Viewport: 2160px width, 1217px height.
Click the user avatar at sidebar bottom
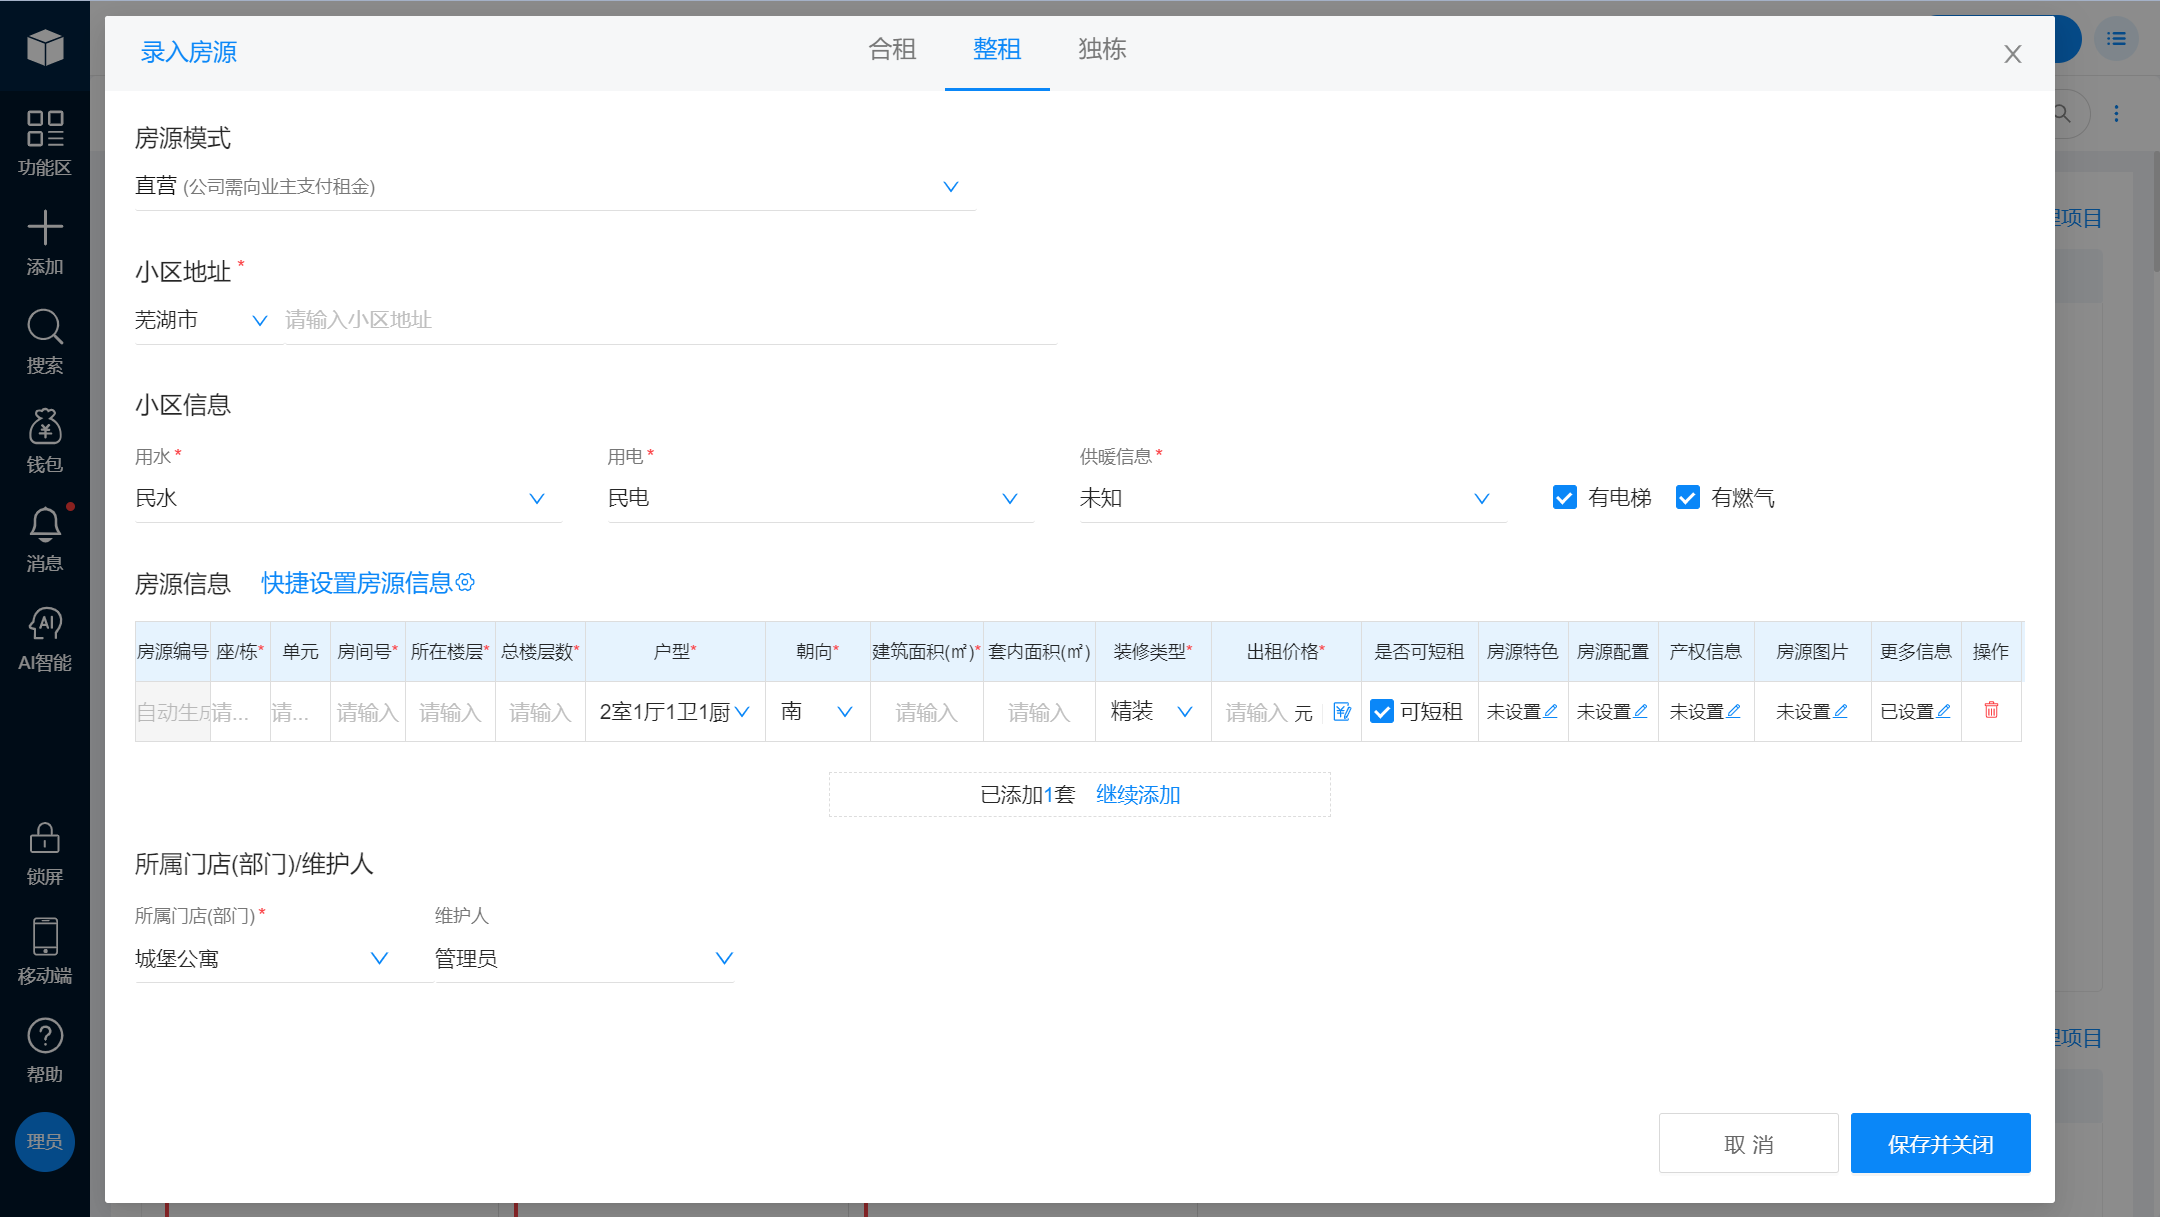click(x=45, y=1141)
